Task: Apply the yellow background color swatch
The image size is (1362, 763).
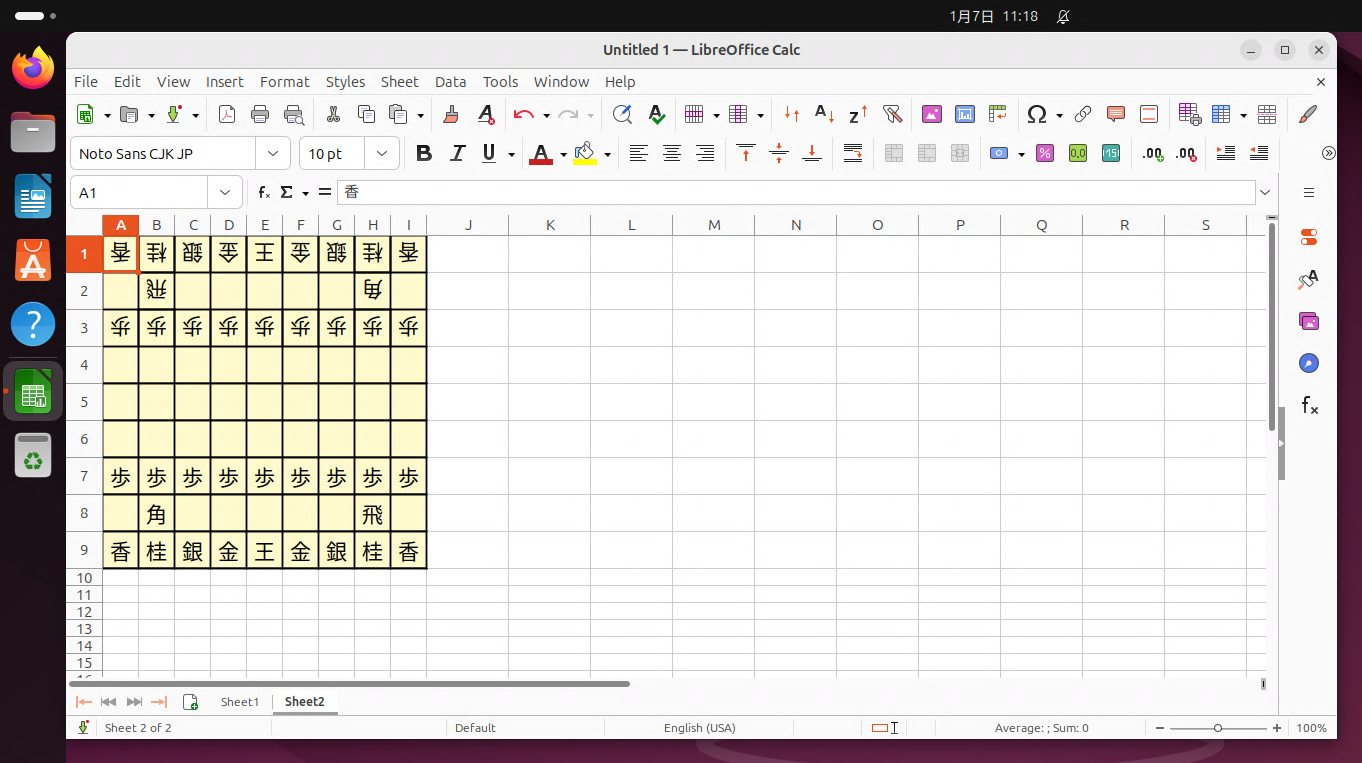Action: click(x=586, y=153)
